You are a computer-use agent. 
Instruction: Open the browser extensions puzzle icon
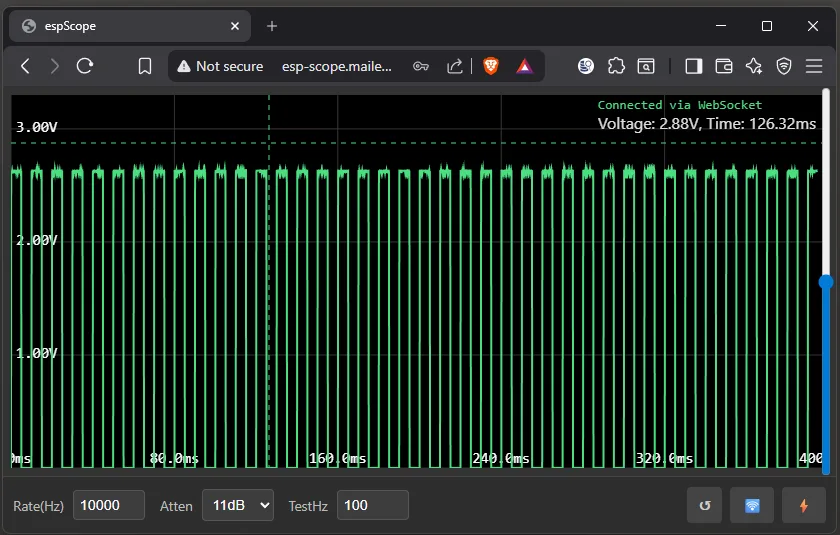pos(616,66)
